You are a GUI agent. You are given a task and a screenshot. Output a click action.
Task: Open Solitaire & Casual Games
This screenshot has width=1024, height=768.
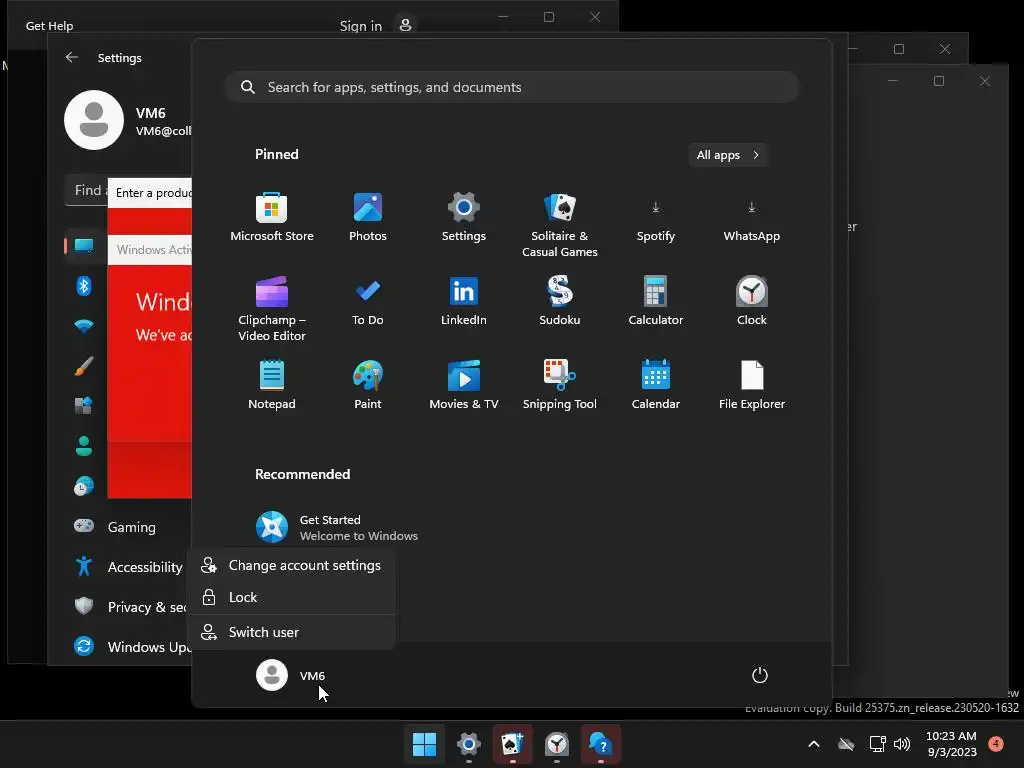(560, 225)
